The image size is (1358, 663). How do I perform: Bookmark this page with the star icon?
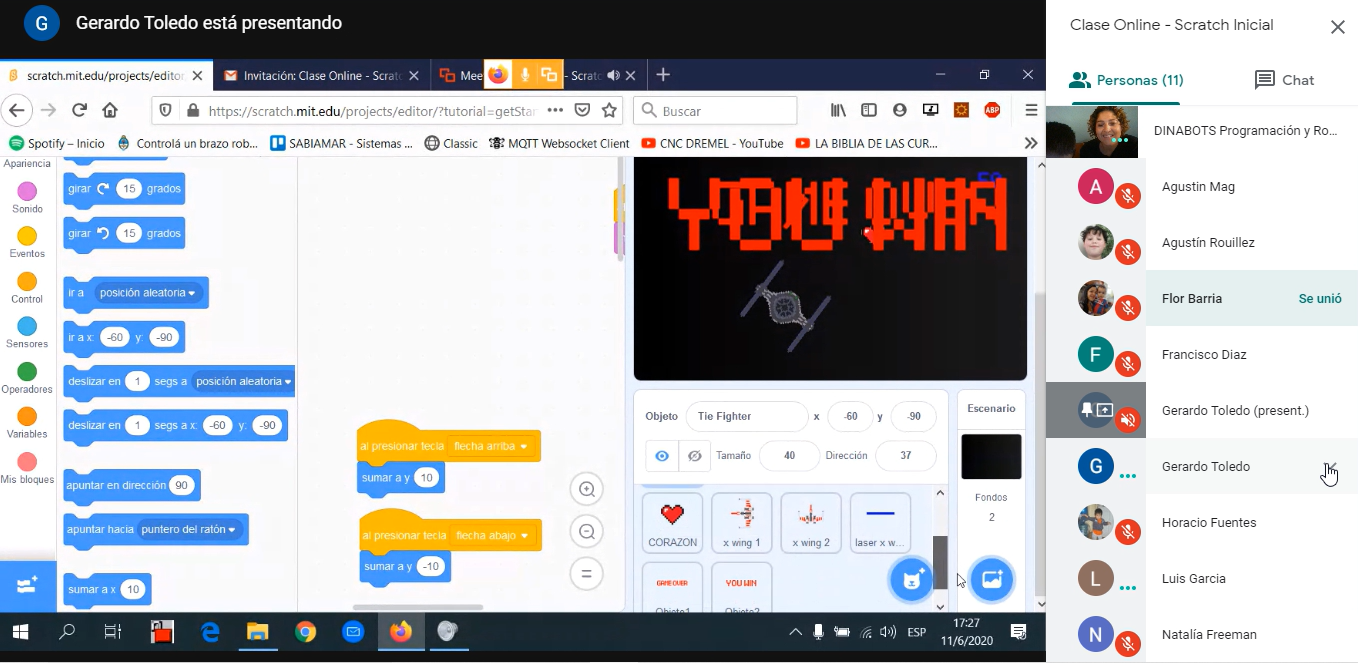point(609,110)
